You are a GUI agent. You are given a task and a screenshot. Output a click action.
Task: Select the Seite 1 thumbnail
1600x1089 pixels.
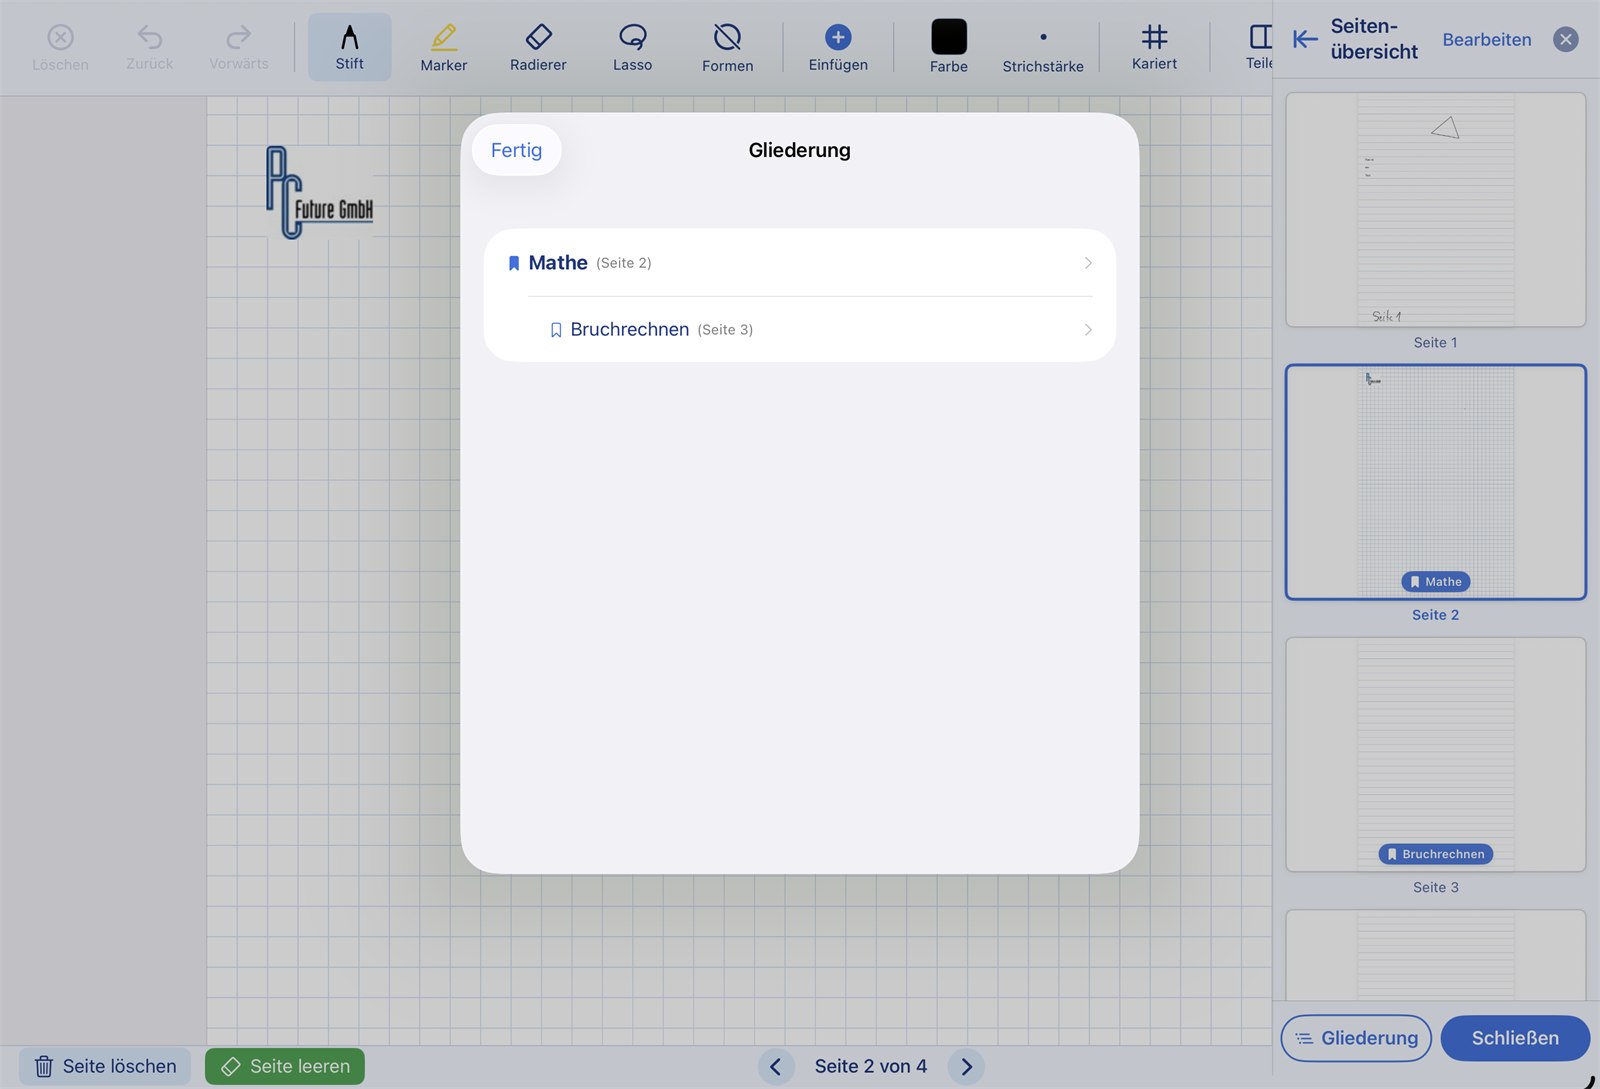coord(1435,210)
